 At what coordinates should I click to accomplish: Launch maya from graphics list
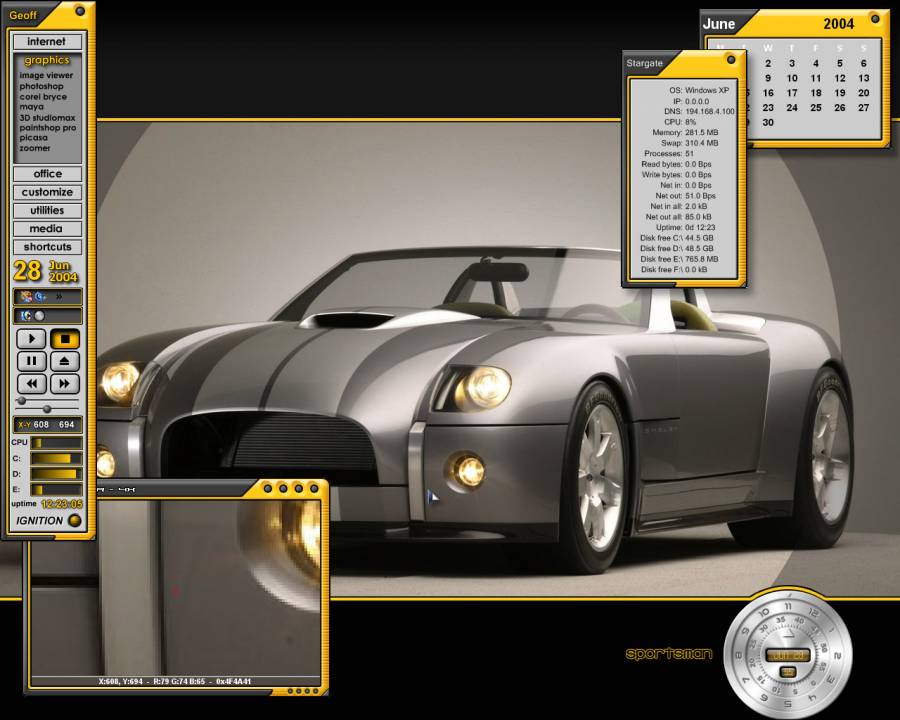[31, 107]
